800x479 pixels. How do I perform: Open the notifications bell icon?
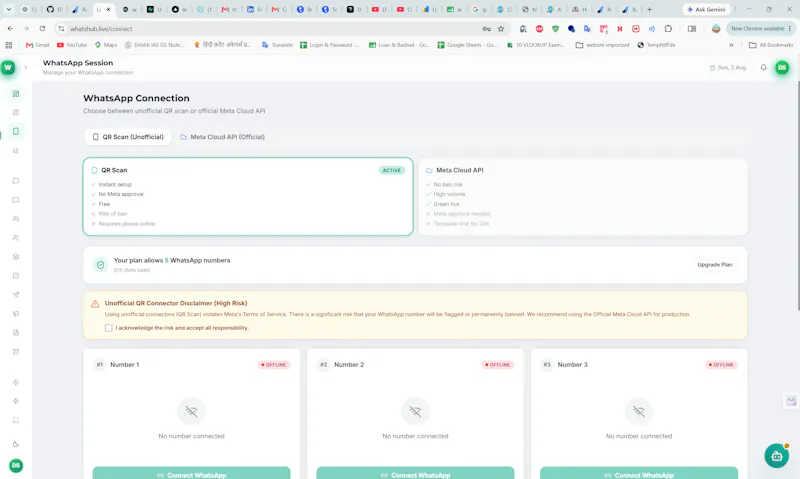[x=763, y=67]
